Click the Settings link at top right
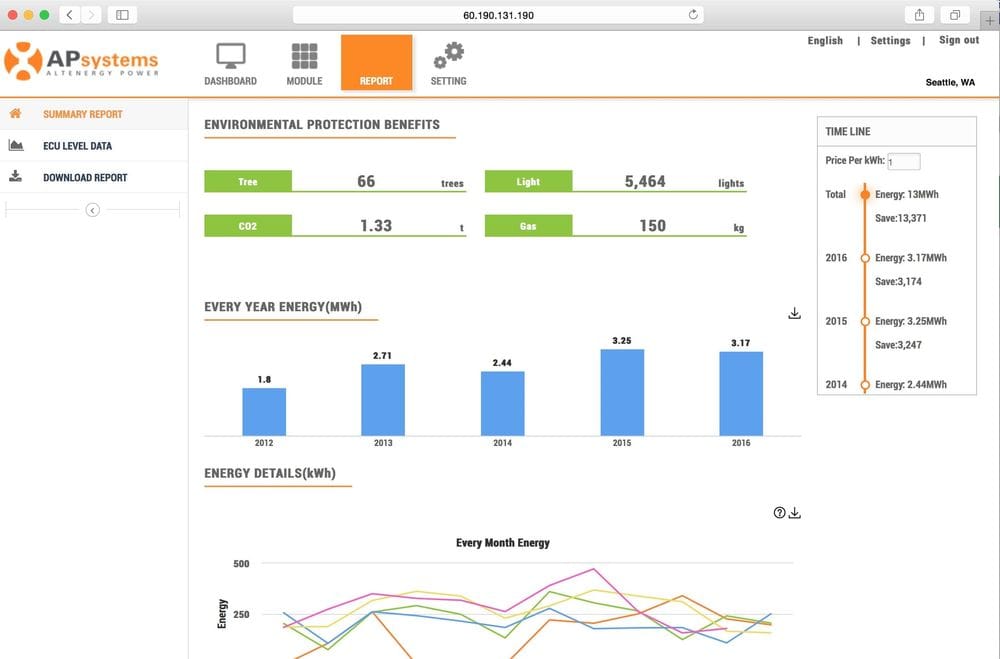The image size is (1000, 659). (x=890, y=41)
